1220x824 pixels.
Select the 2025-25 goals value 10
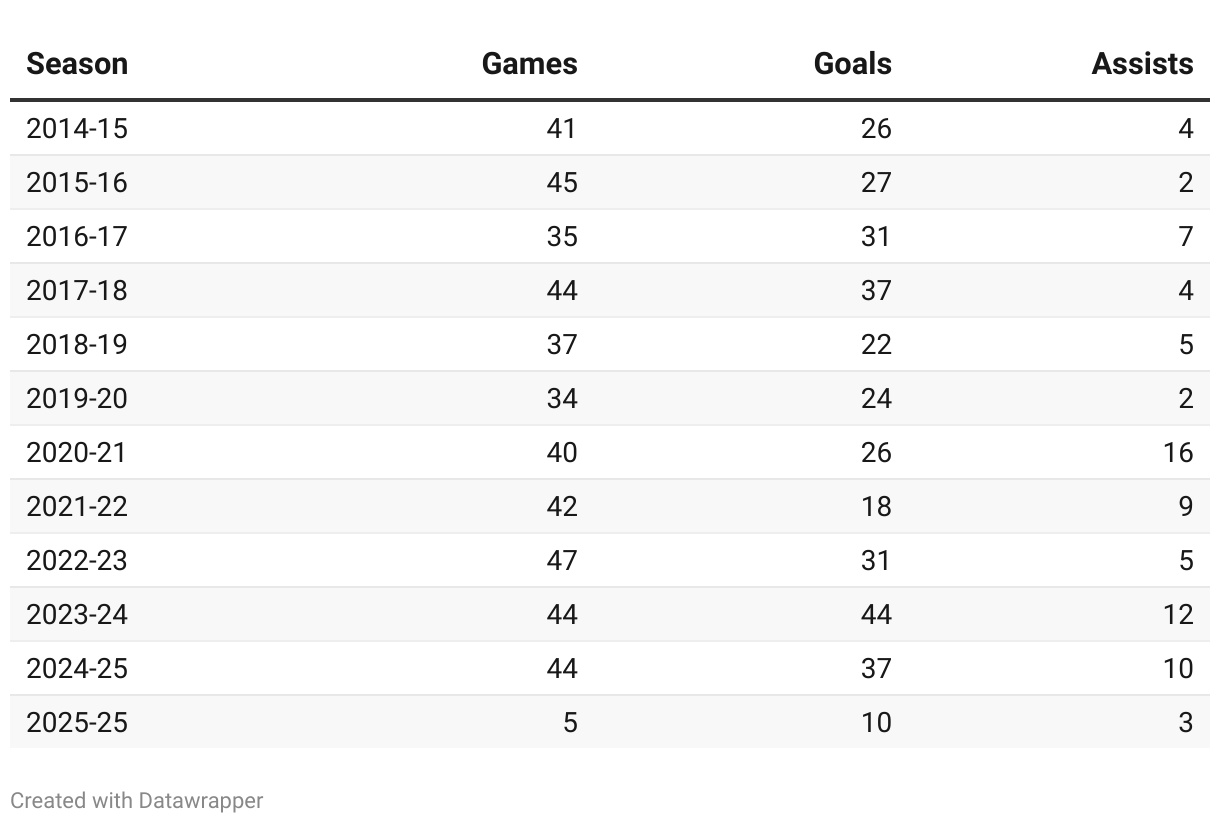pyautogui.click(x=875, y=723)
